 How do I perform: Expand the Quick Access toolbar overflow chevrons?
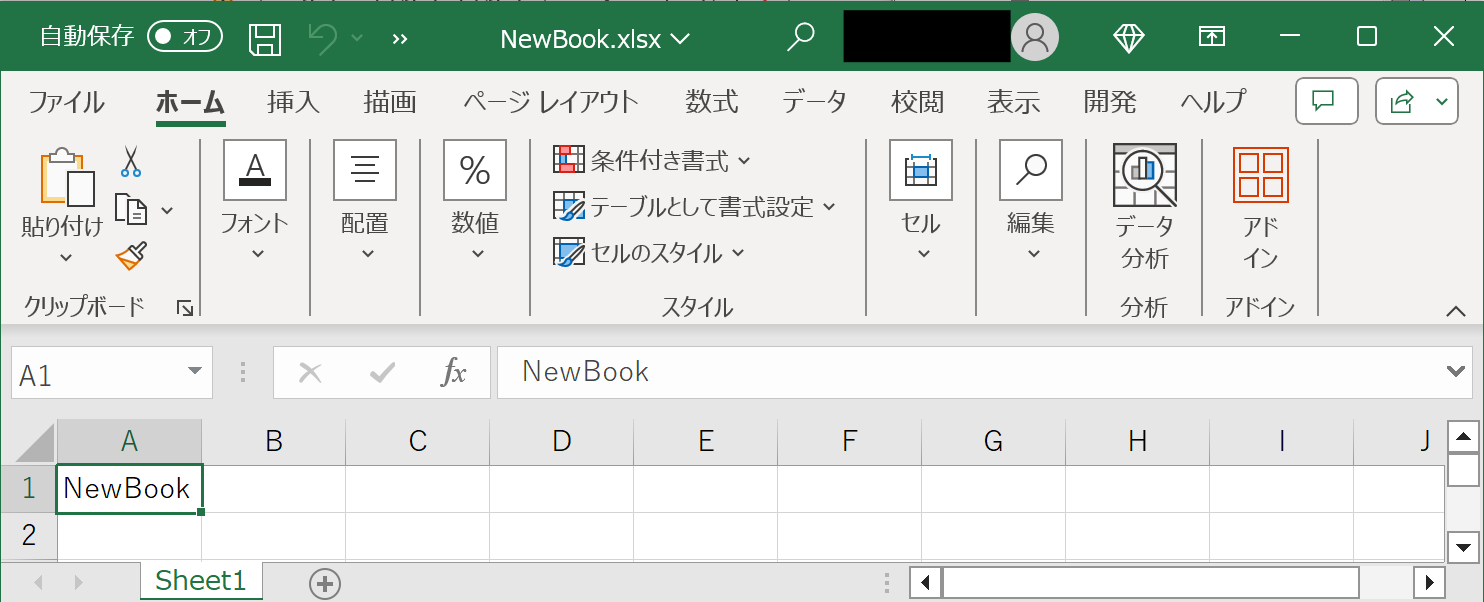tap(401, 39)
